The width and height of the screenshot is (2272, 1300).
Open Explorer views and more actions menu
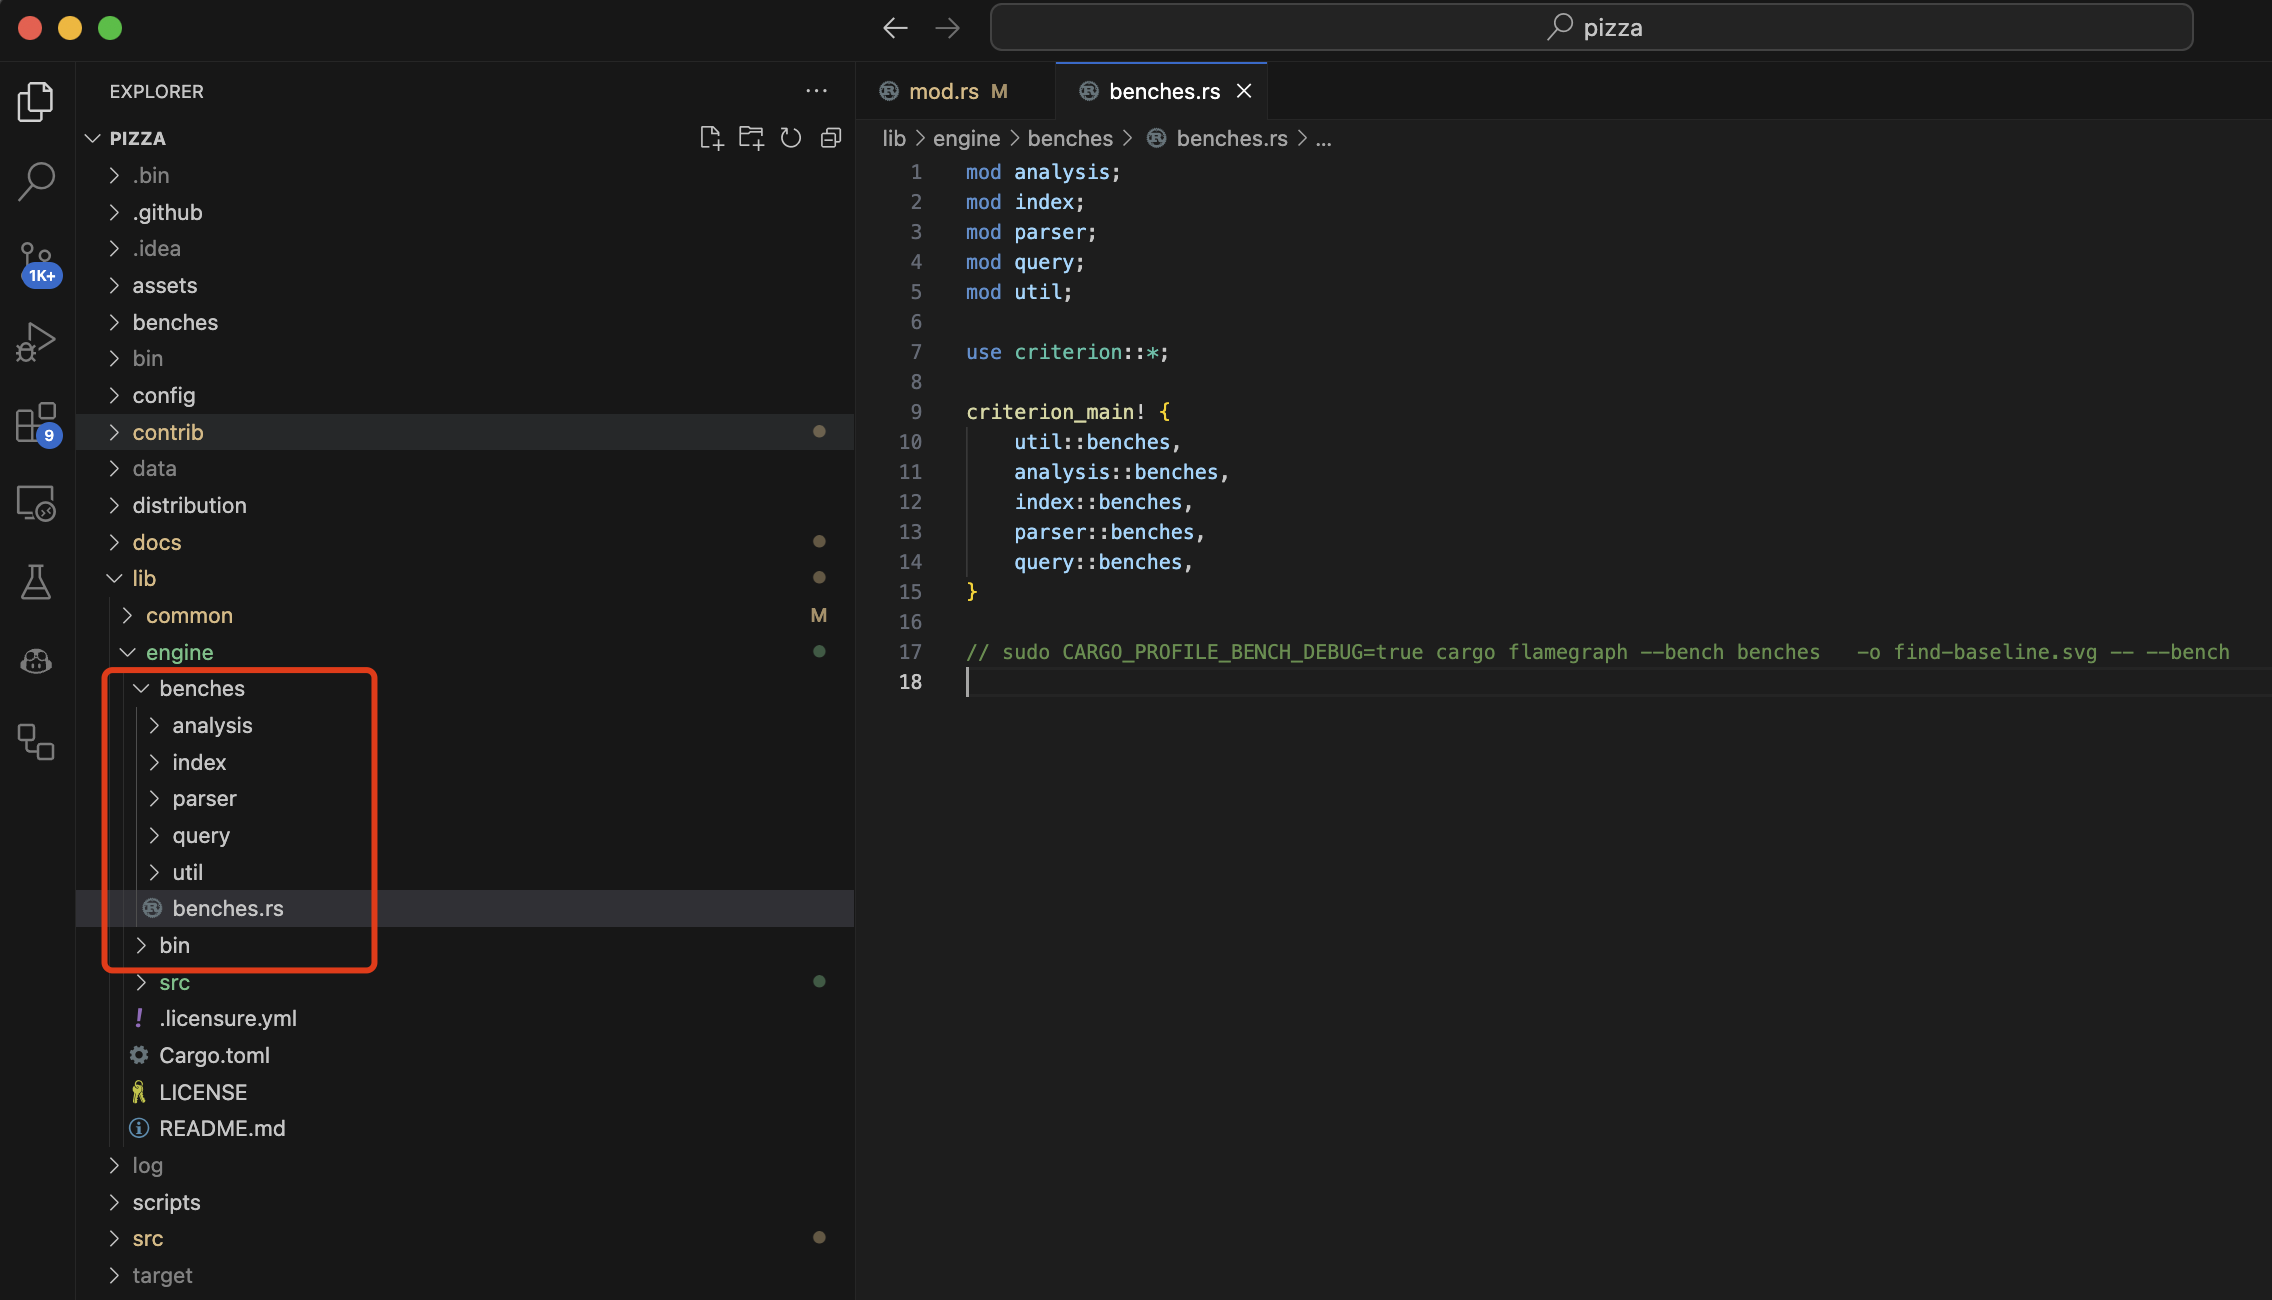click(x=816, y=91)
